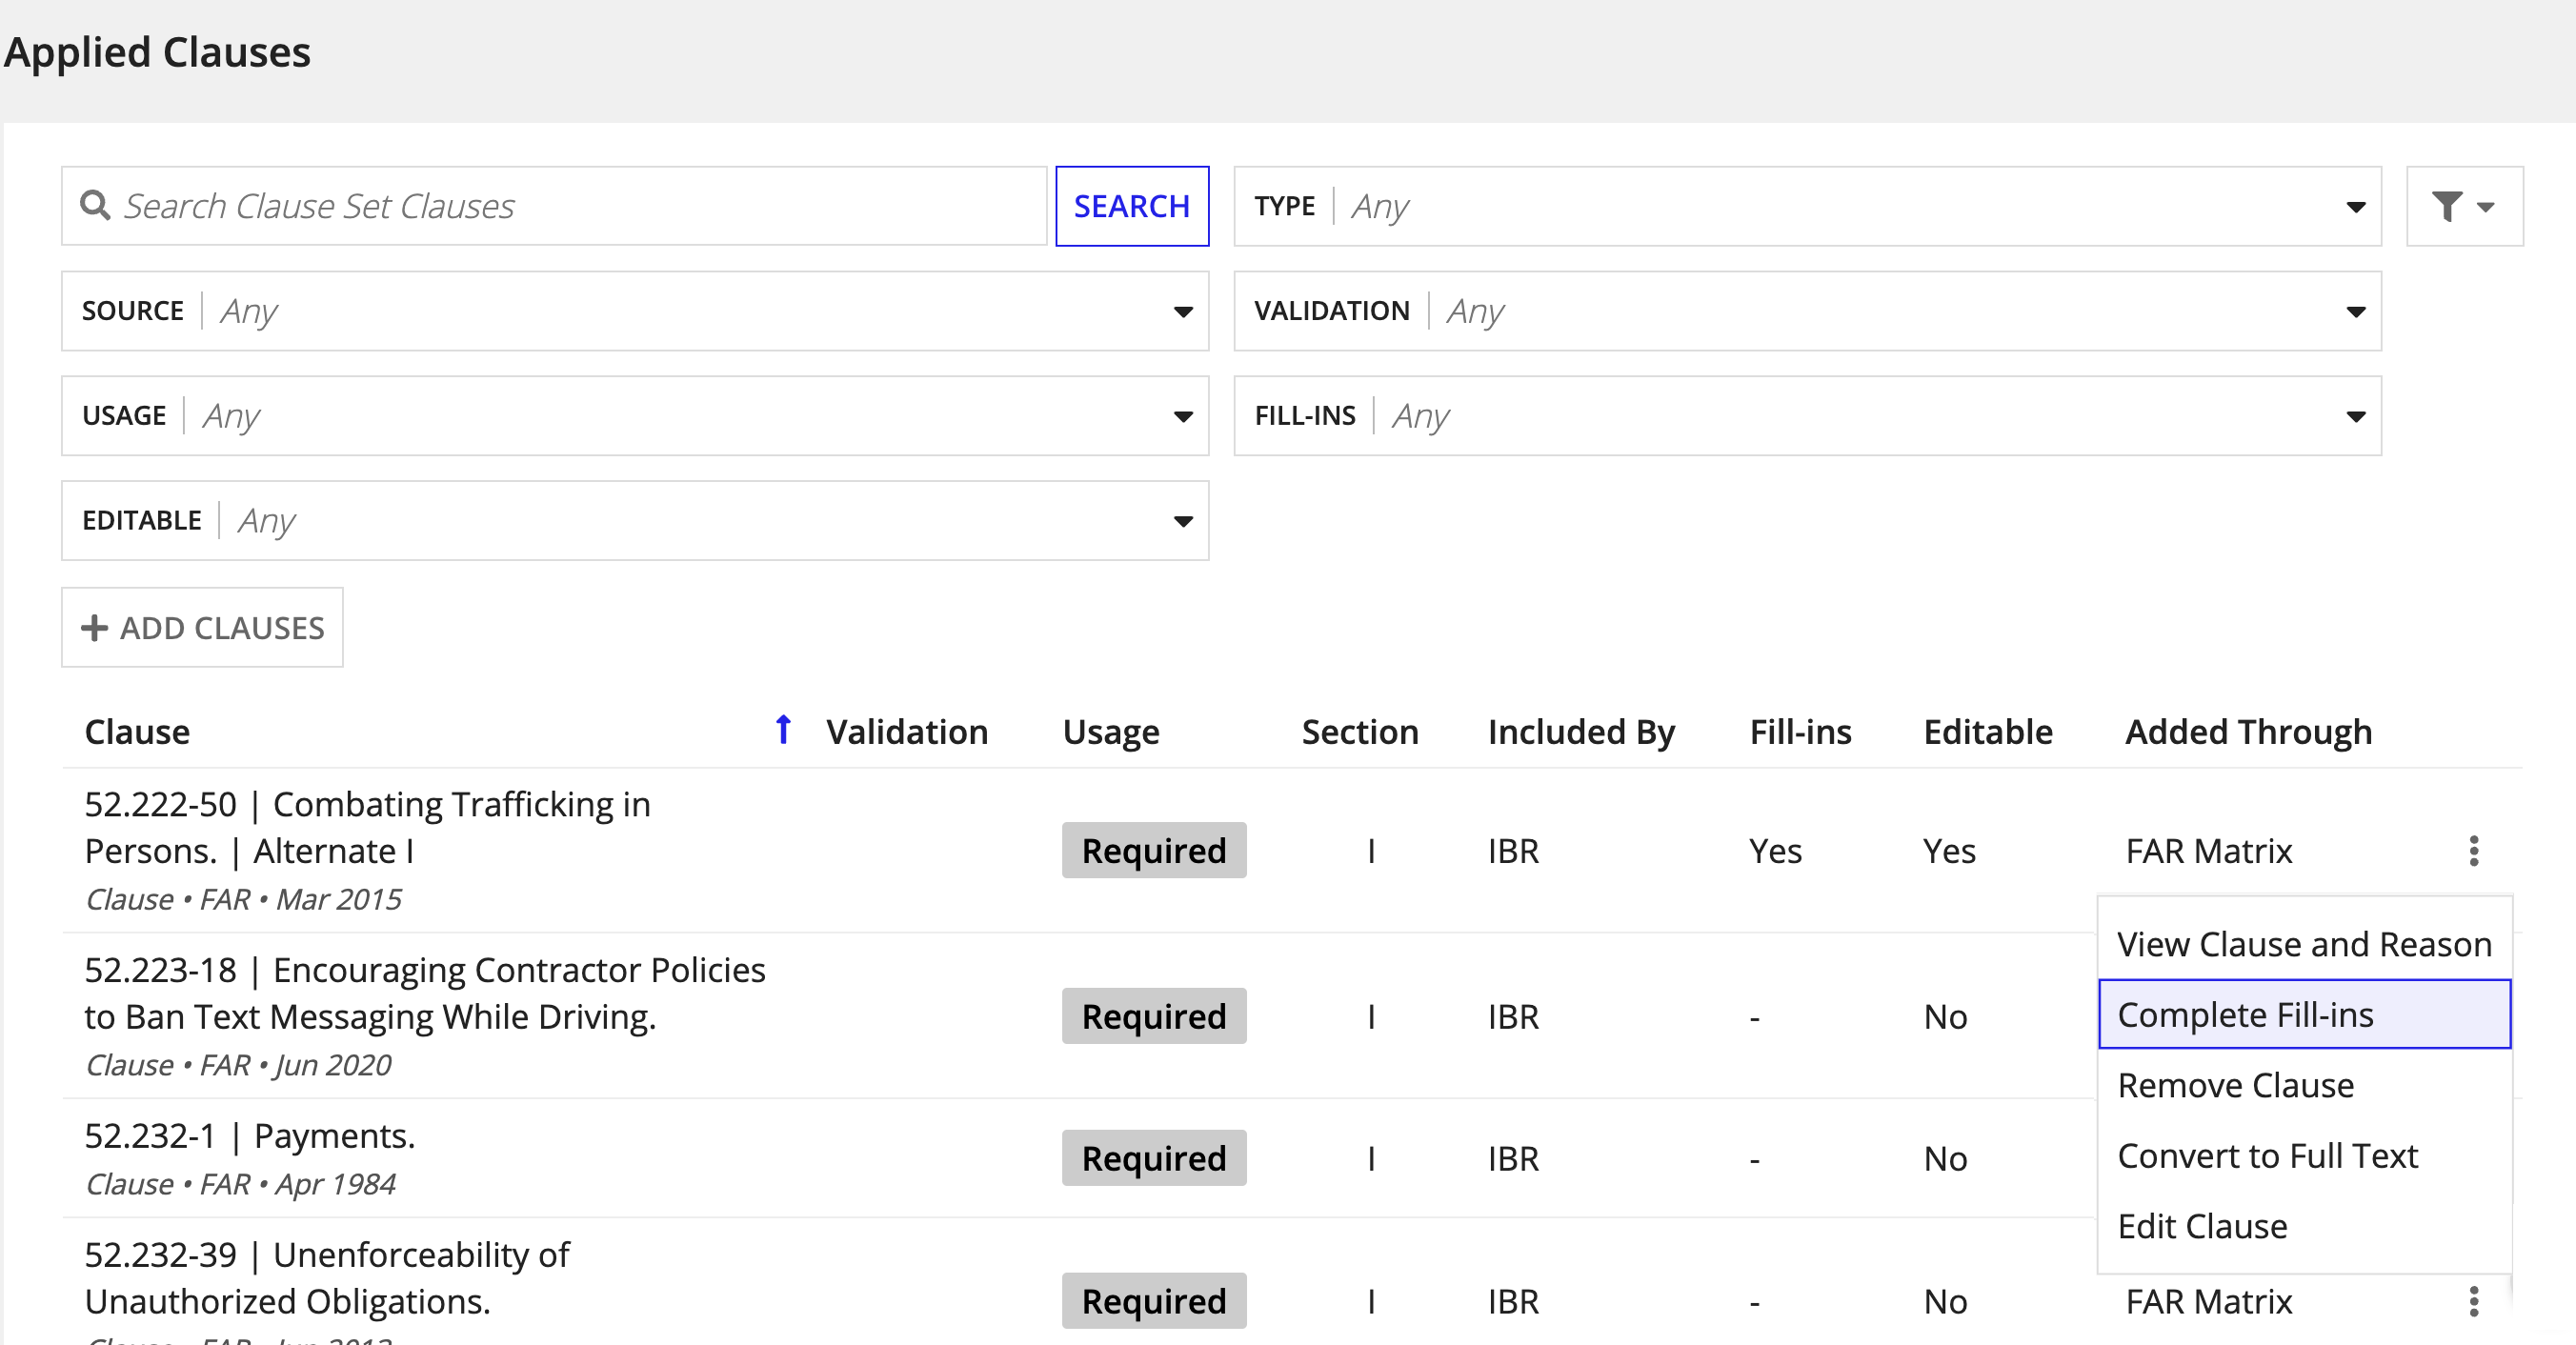This screenshot has height=1345, width=2576.
Task: Click the Applied Clauses heading
Action: pyautogui.click(x=157, y=52)
